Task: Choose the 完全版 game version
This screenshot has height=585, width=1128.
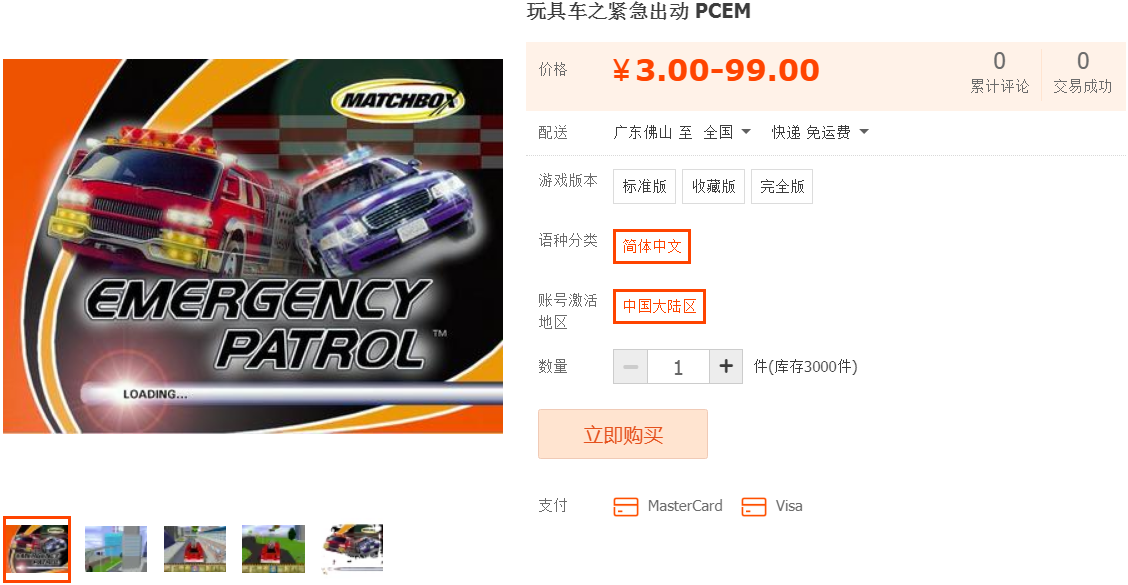Action: pyautogui.click(x=782, y=186)
